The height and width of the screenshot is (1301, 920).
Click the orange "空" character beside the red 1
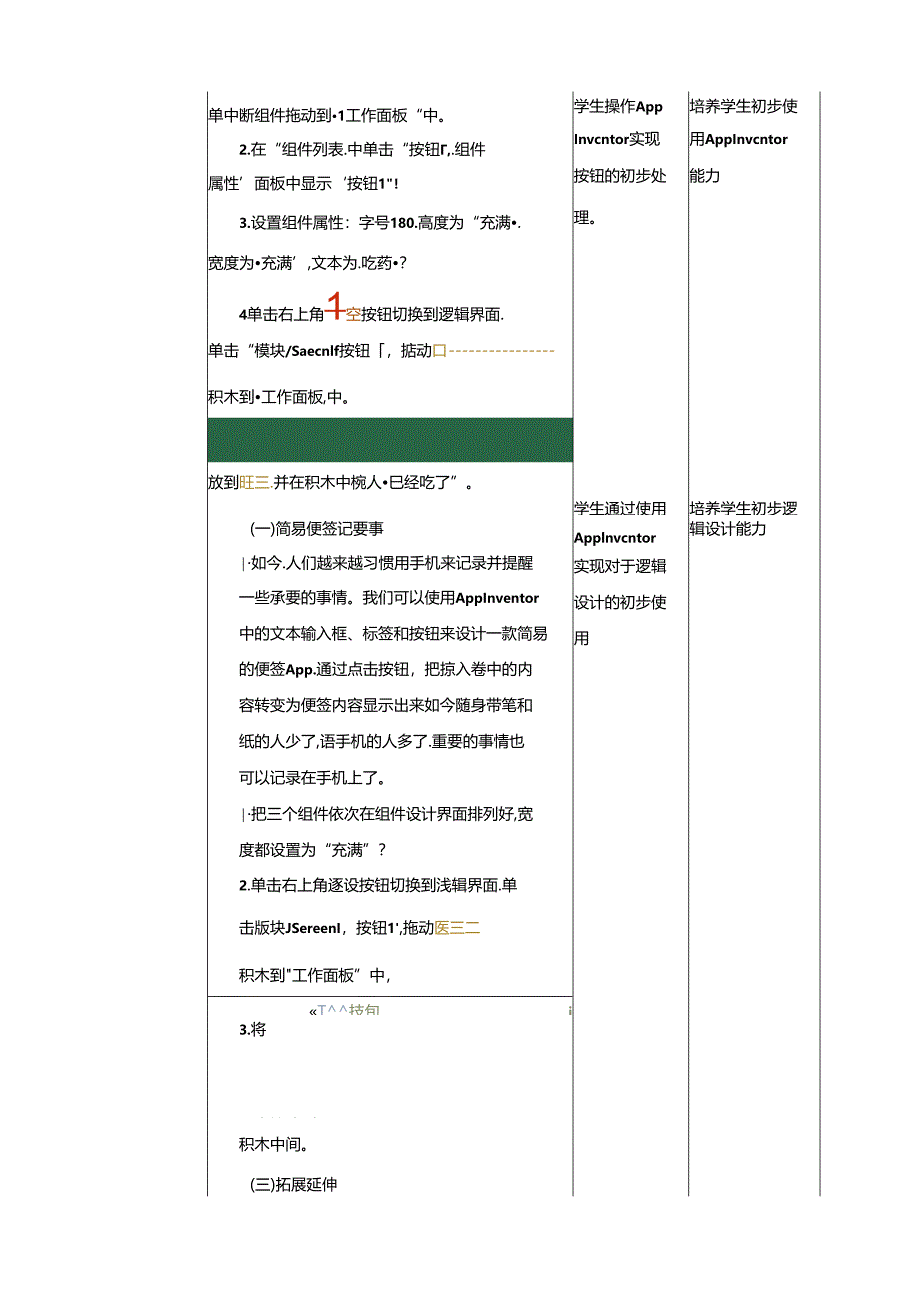353,314
